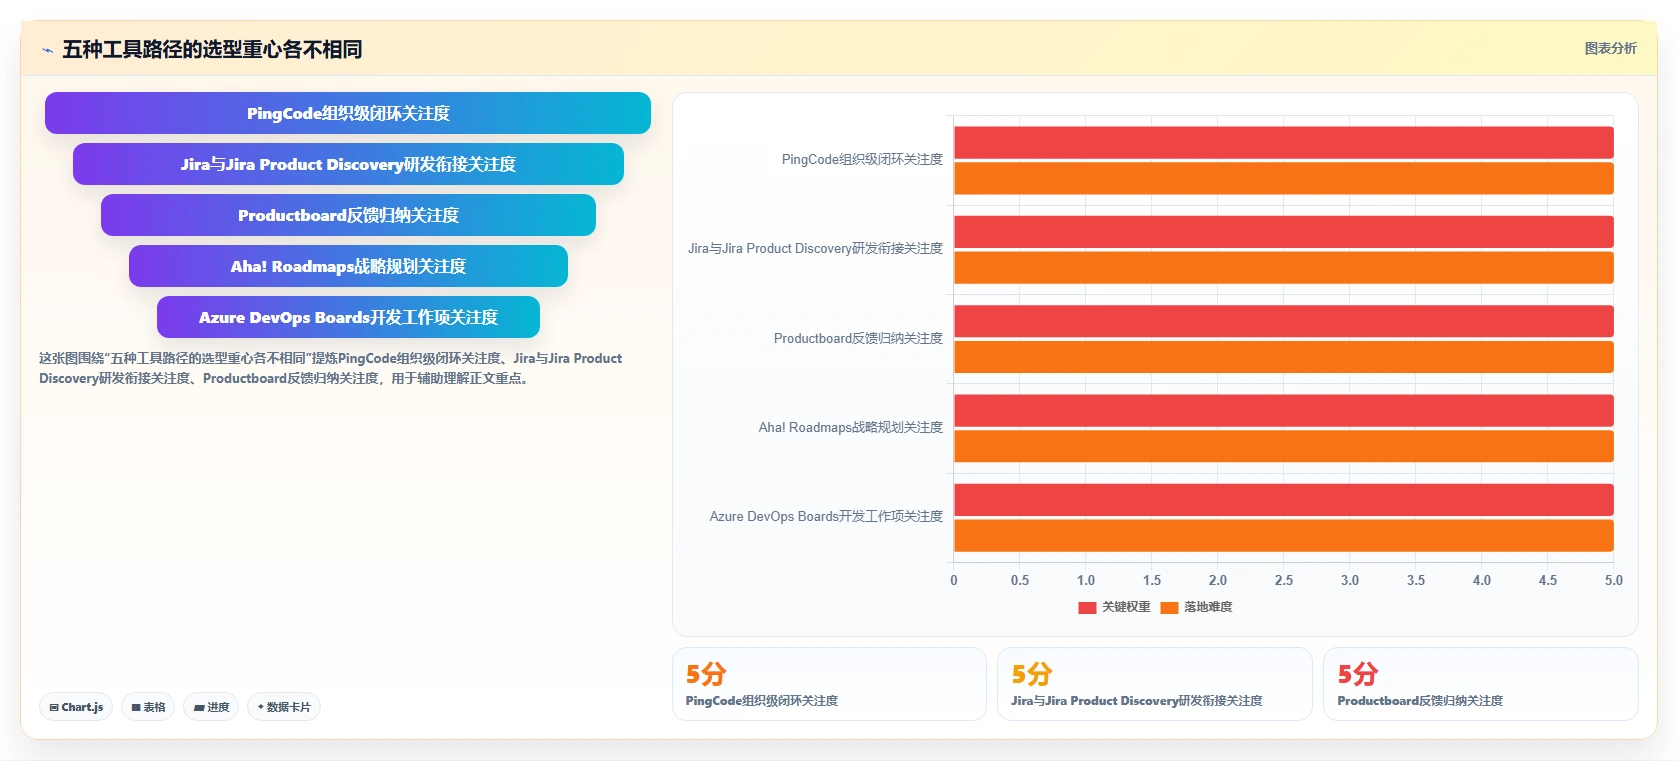Click the orange Azure DevOps Boards bar
Viewport: 1678px width, 761px height.
click(x=1284, y=535)
